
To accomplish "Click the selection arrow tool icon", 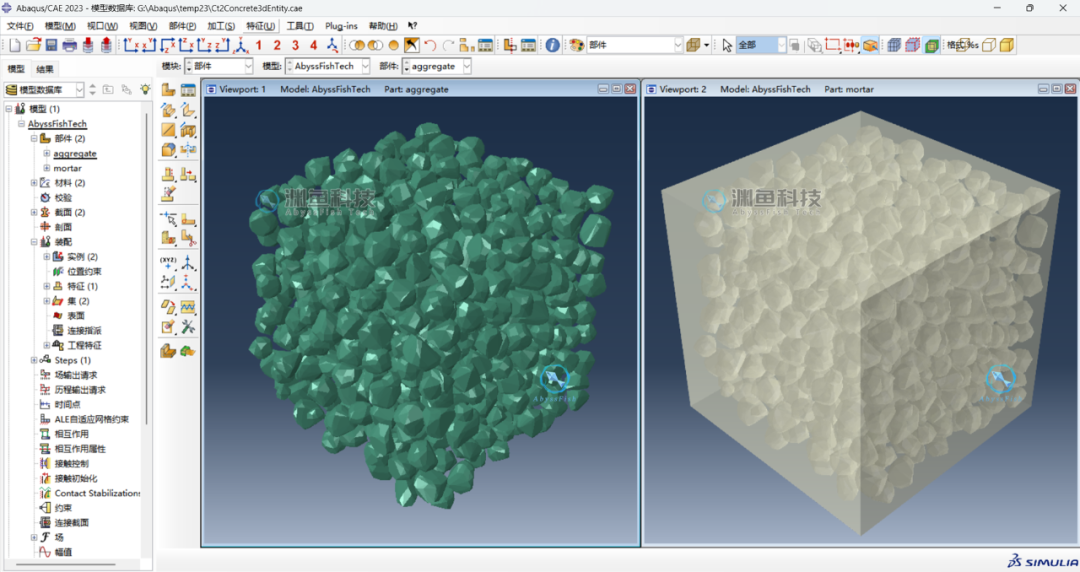I will pos(727,45).
